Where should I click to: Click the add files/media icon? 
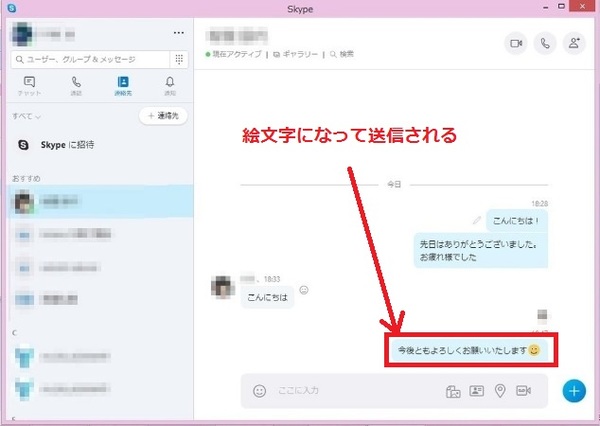452,391
